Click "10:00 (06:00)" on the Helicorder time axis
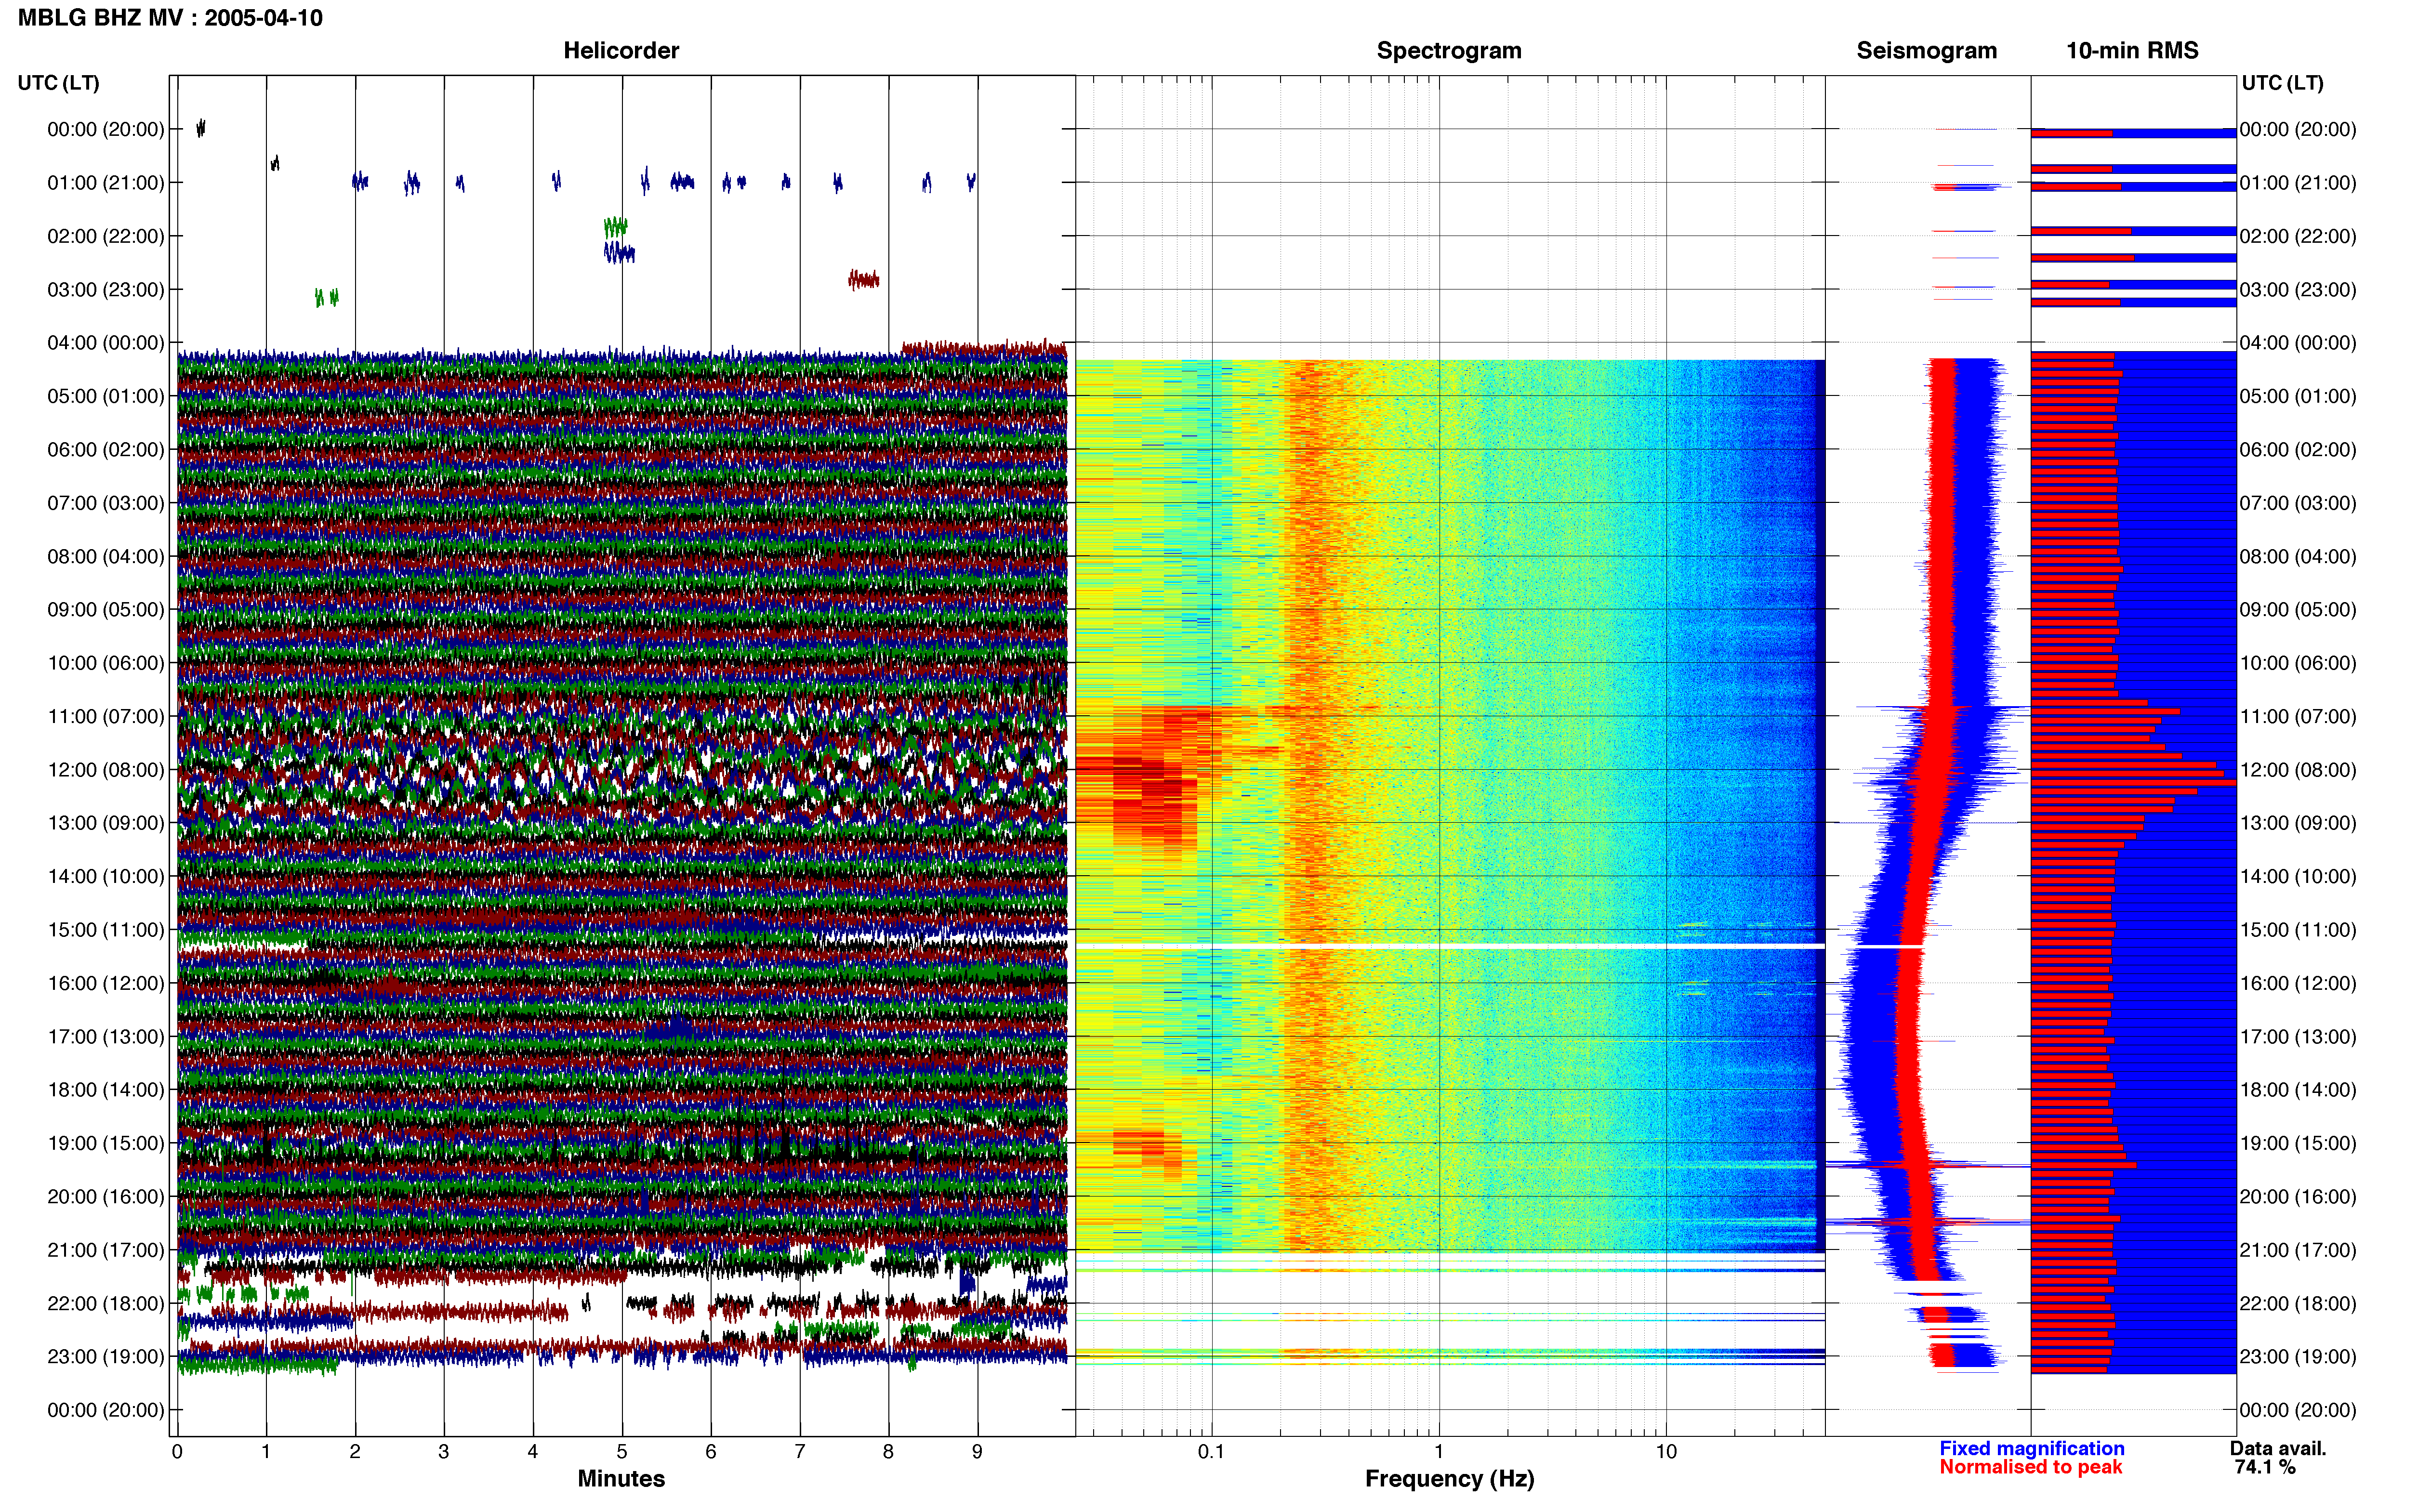Viewport: 2418px width, 1512px height. (106, 663)
